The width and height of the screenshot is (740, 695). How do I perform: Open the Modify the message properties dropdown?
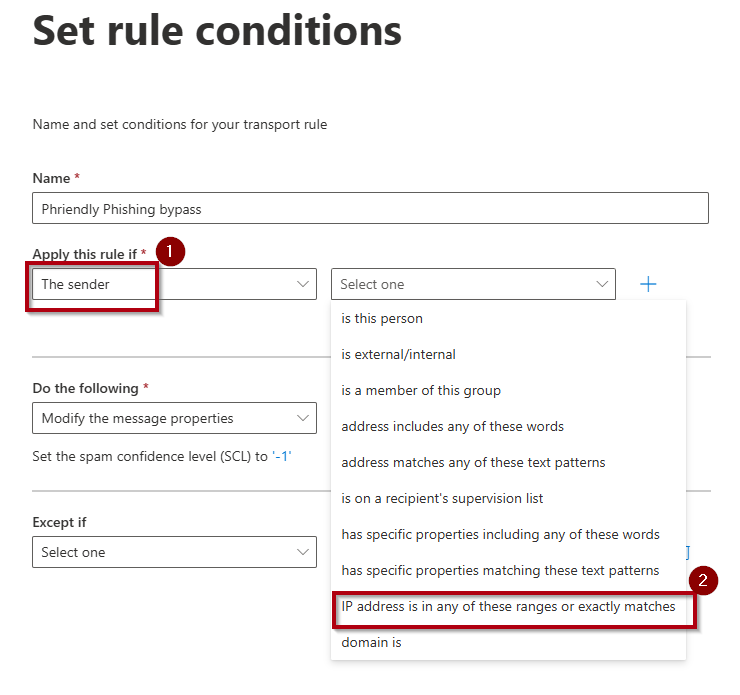tap(174, 418)
